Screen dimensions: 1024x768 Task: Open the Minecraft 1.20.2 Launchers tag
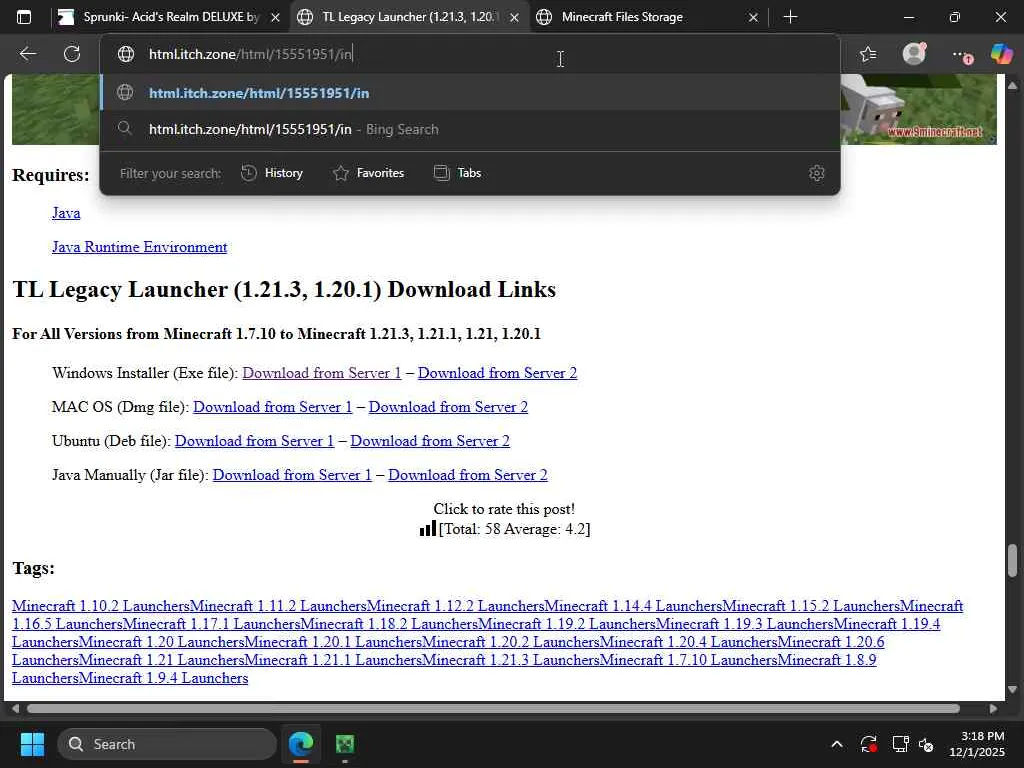coord(444,642)
